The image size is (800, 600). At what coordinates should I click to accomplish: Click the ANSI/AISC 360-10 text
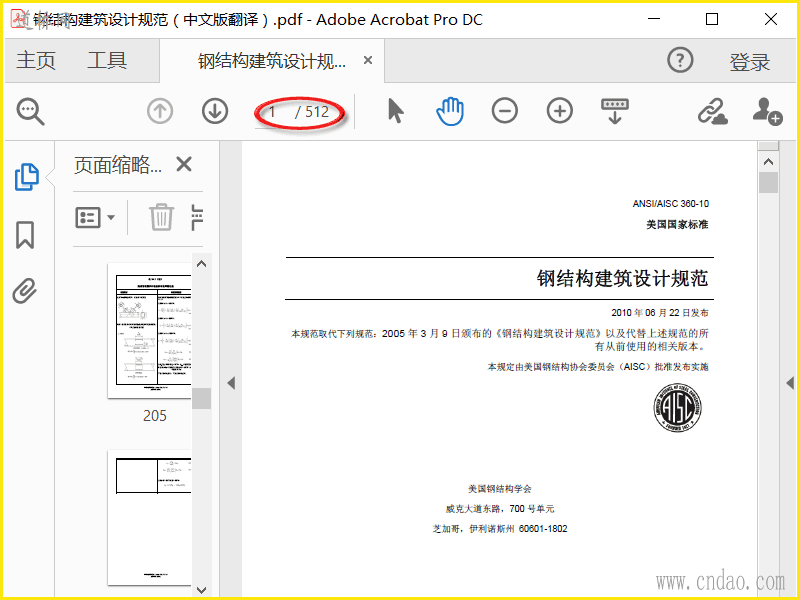670,204
